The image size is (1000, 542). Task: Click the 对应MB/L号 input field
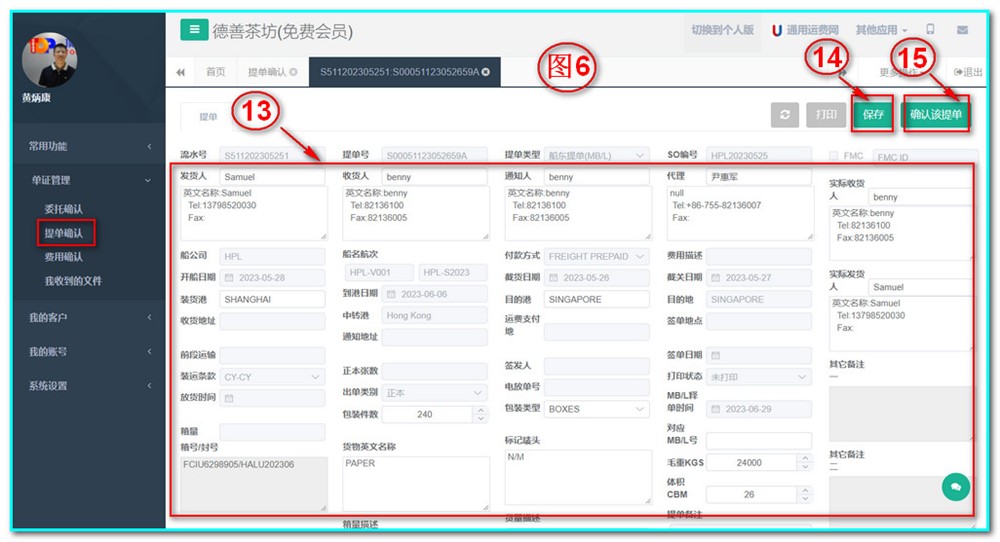(759, 441)
